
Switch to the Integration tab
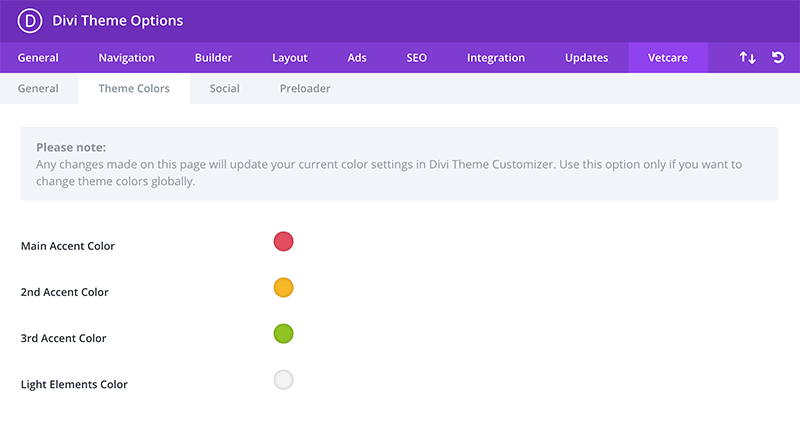[496, 58]
